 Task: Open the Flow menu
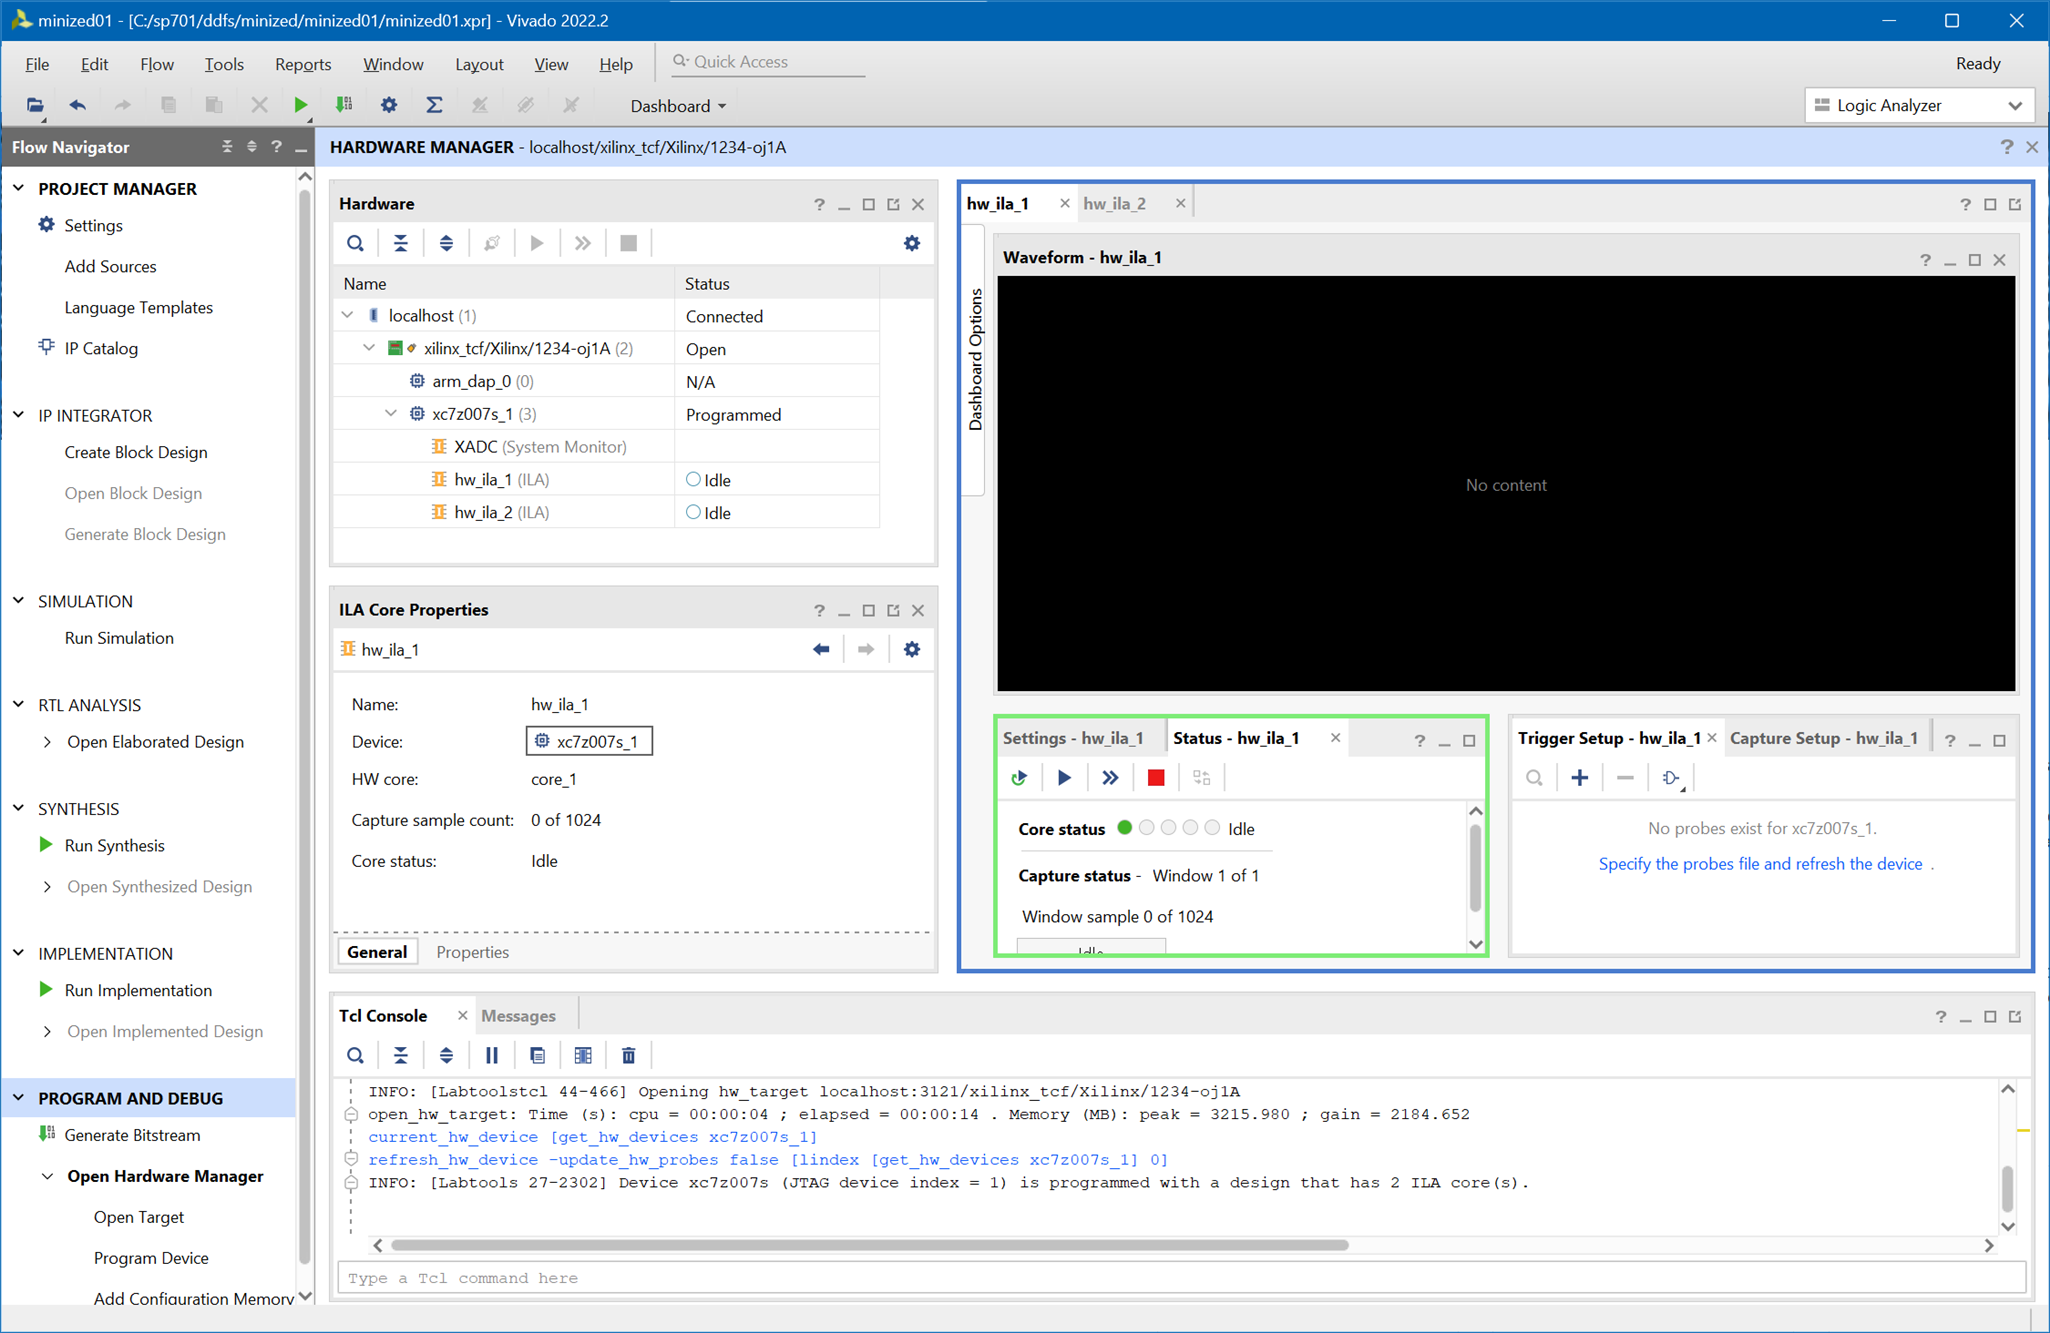click(x=156, y=64)
